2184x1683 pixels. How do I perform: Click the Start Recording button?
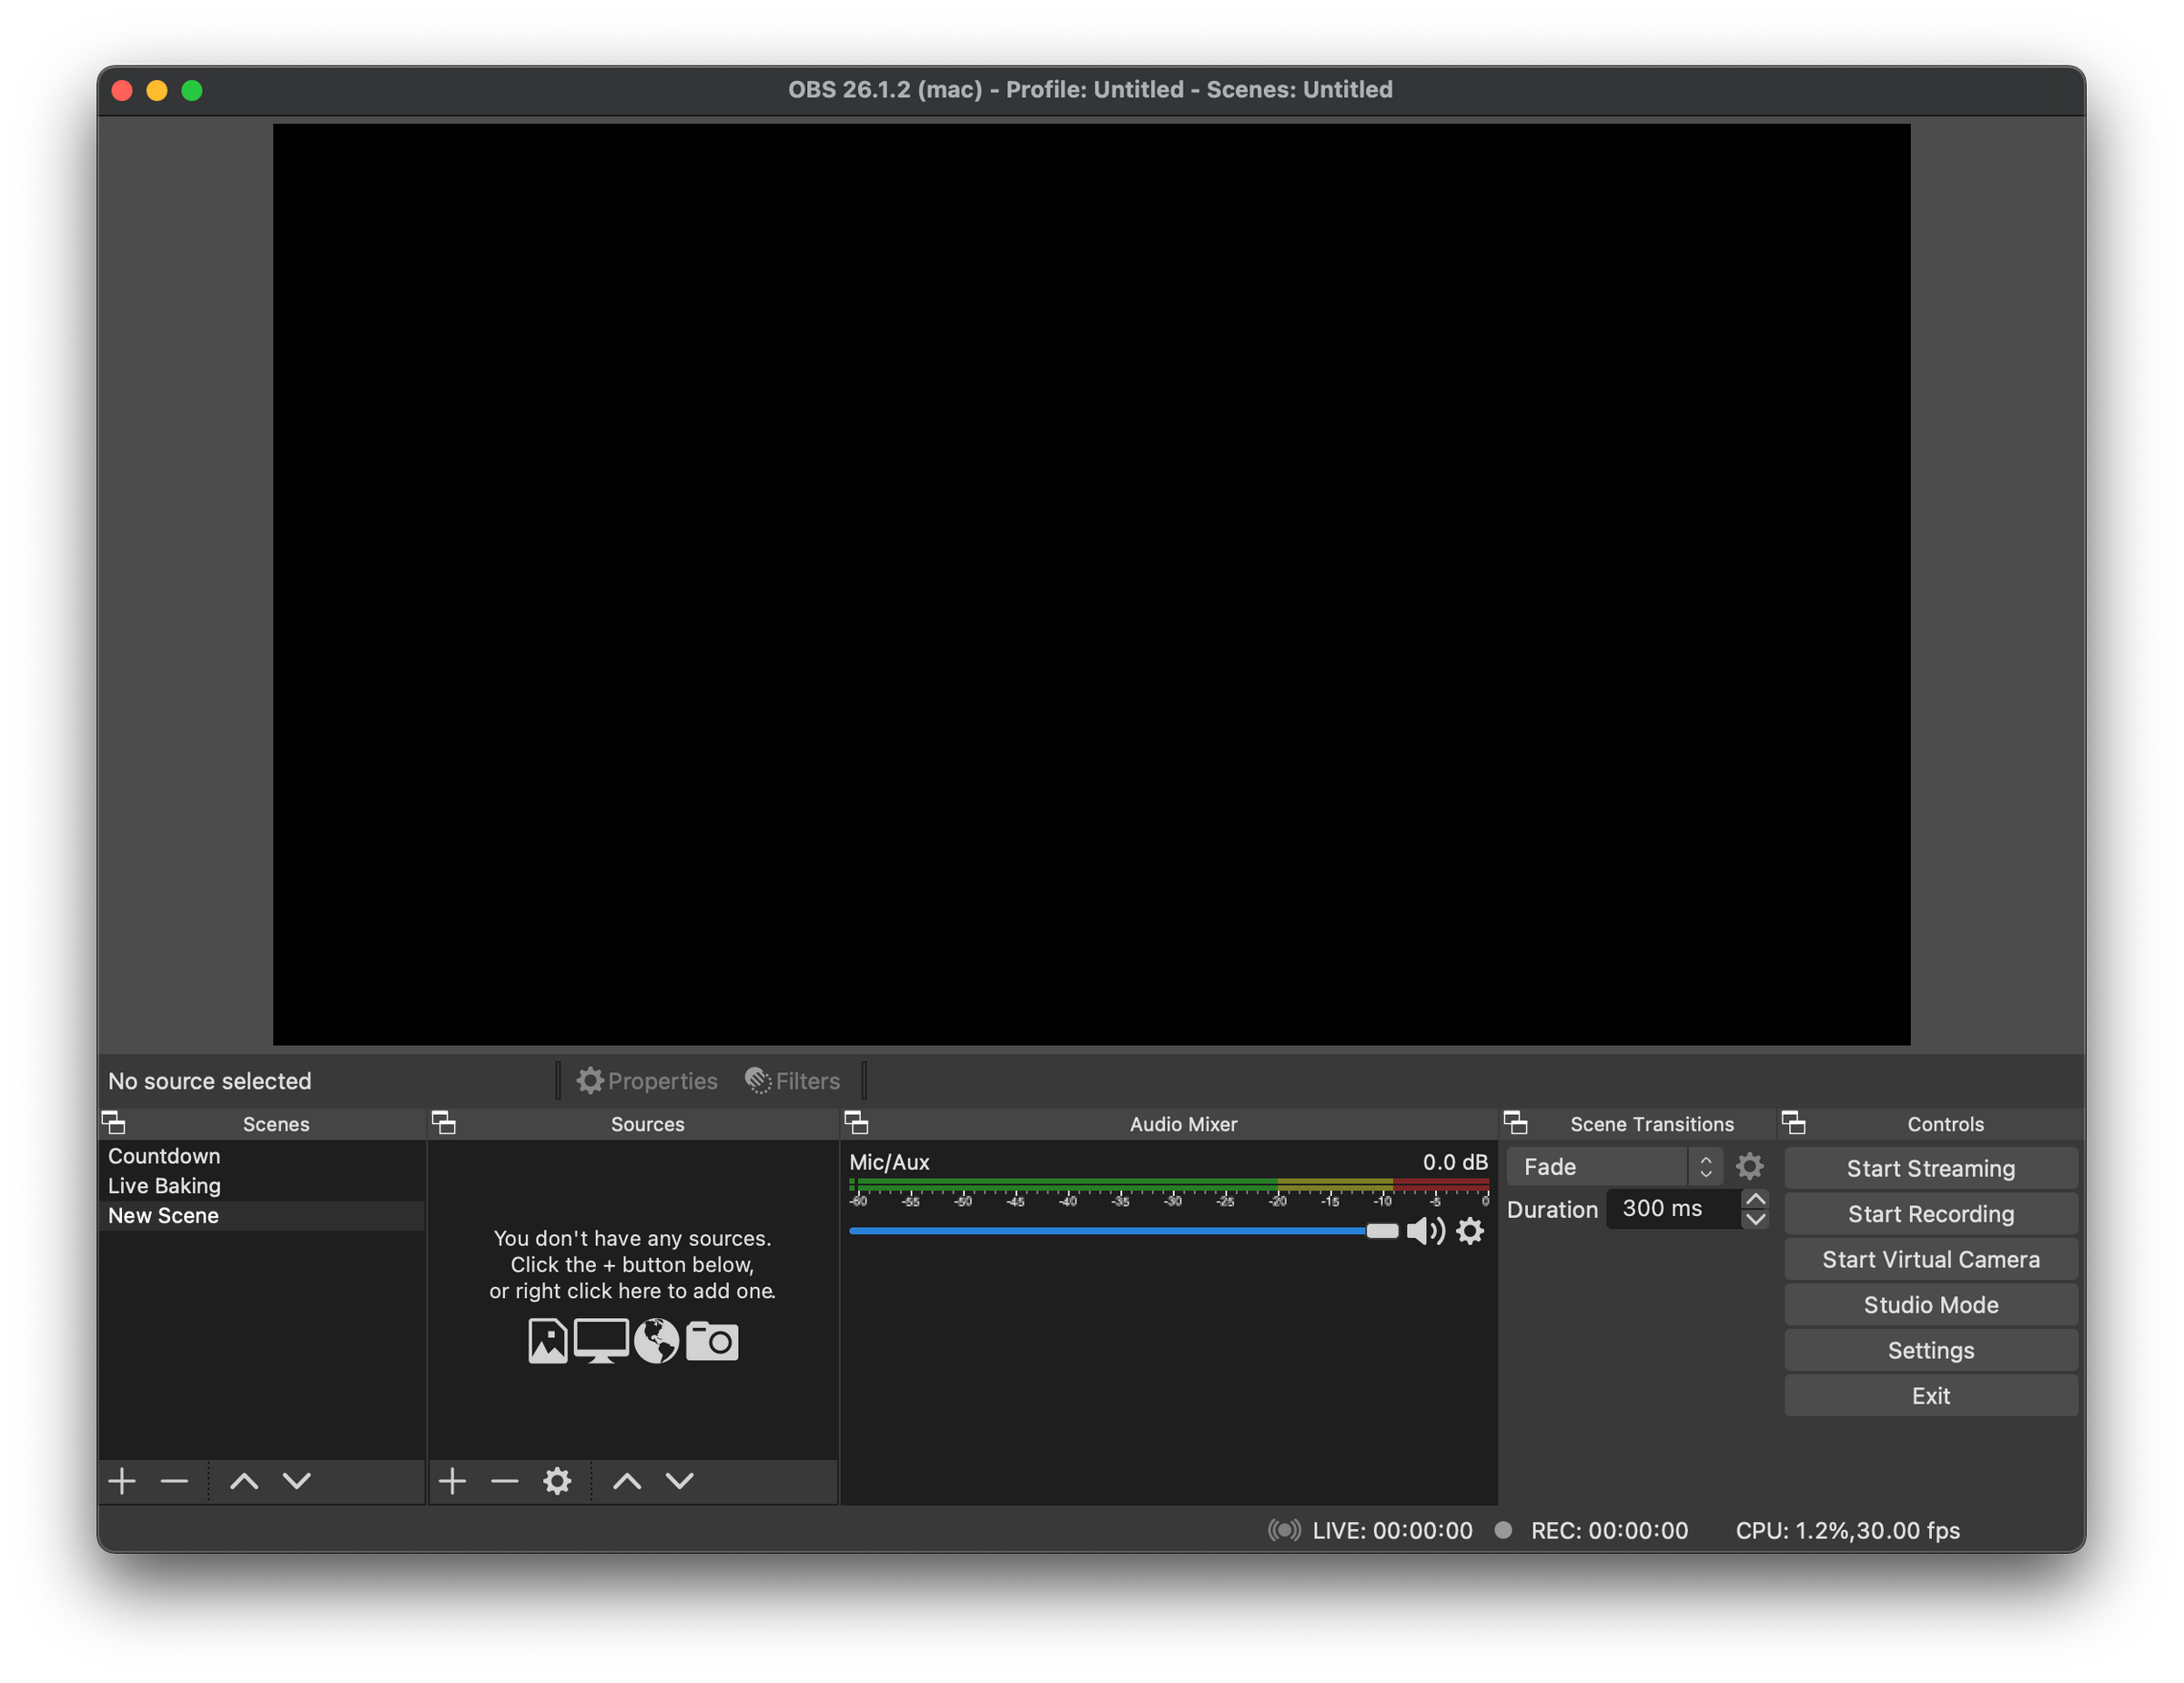click(1929, 1212)
